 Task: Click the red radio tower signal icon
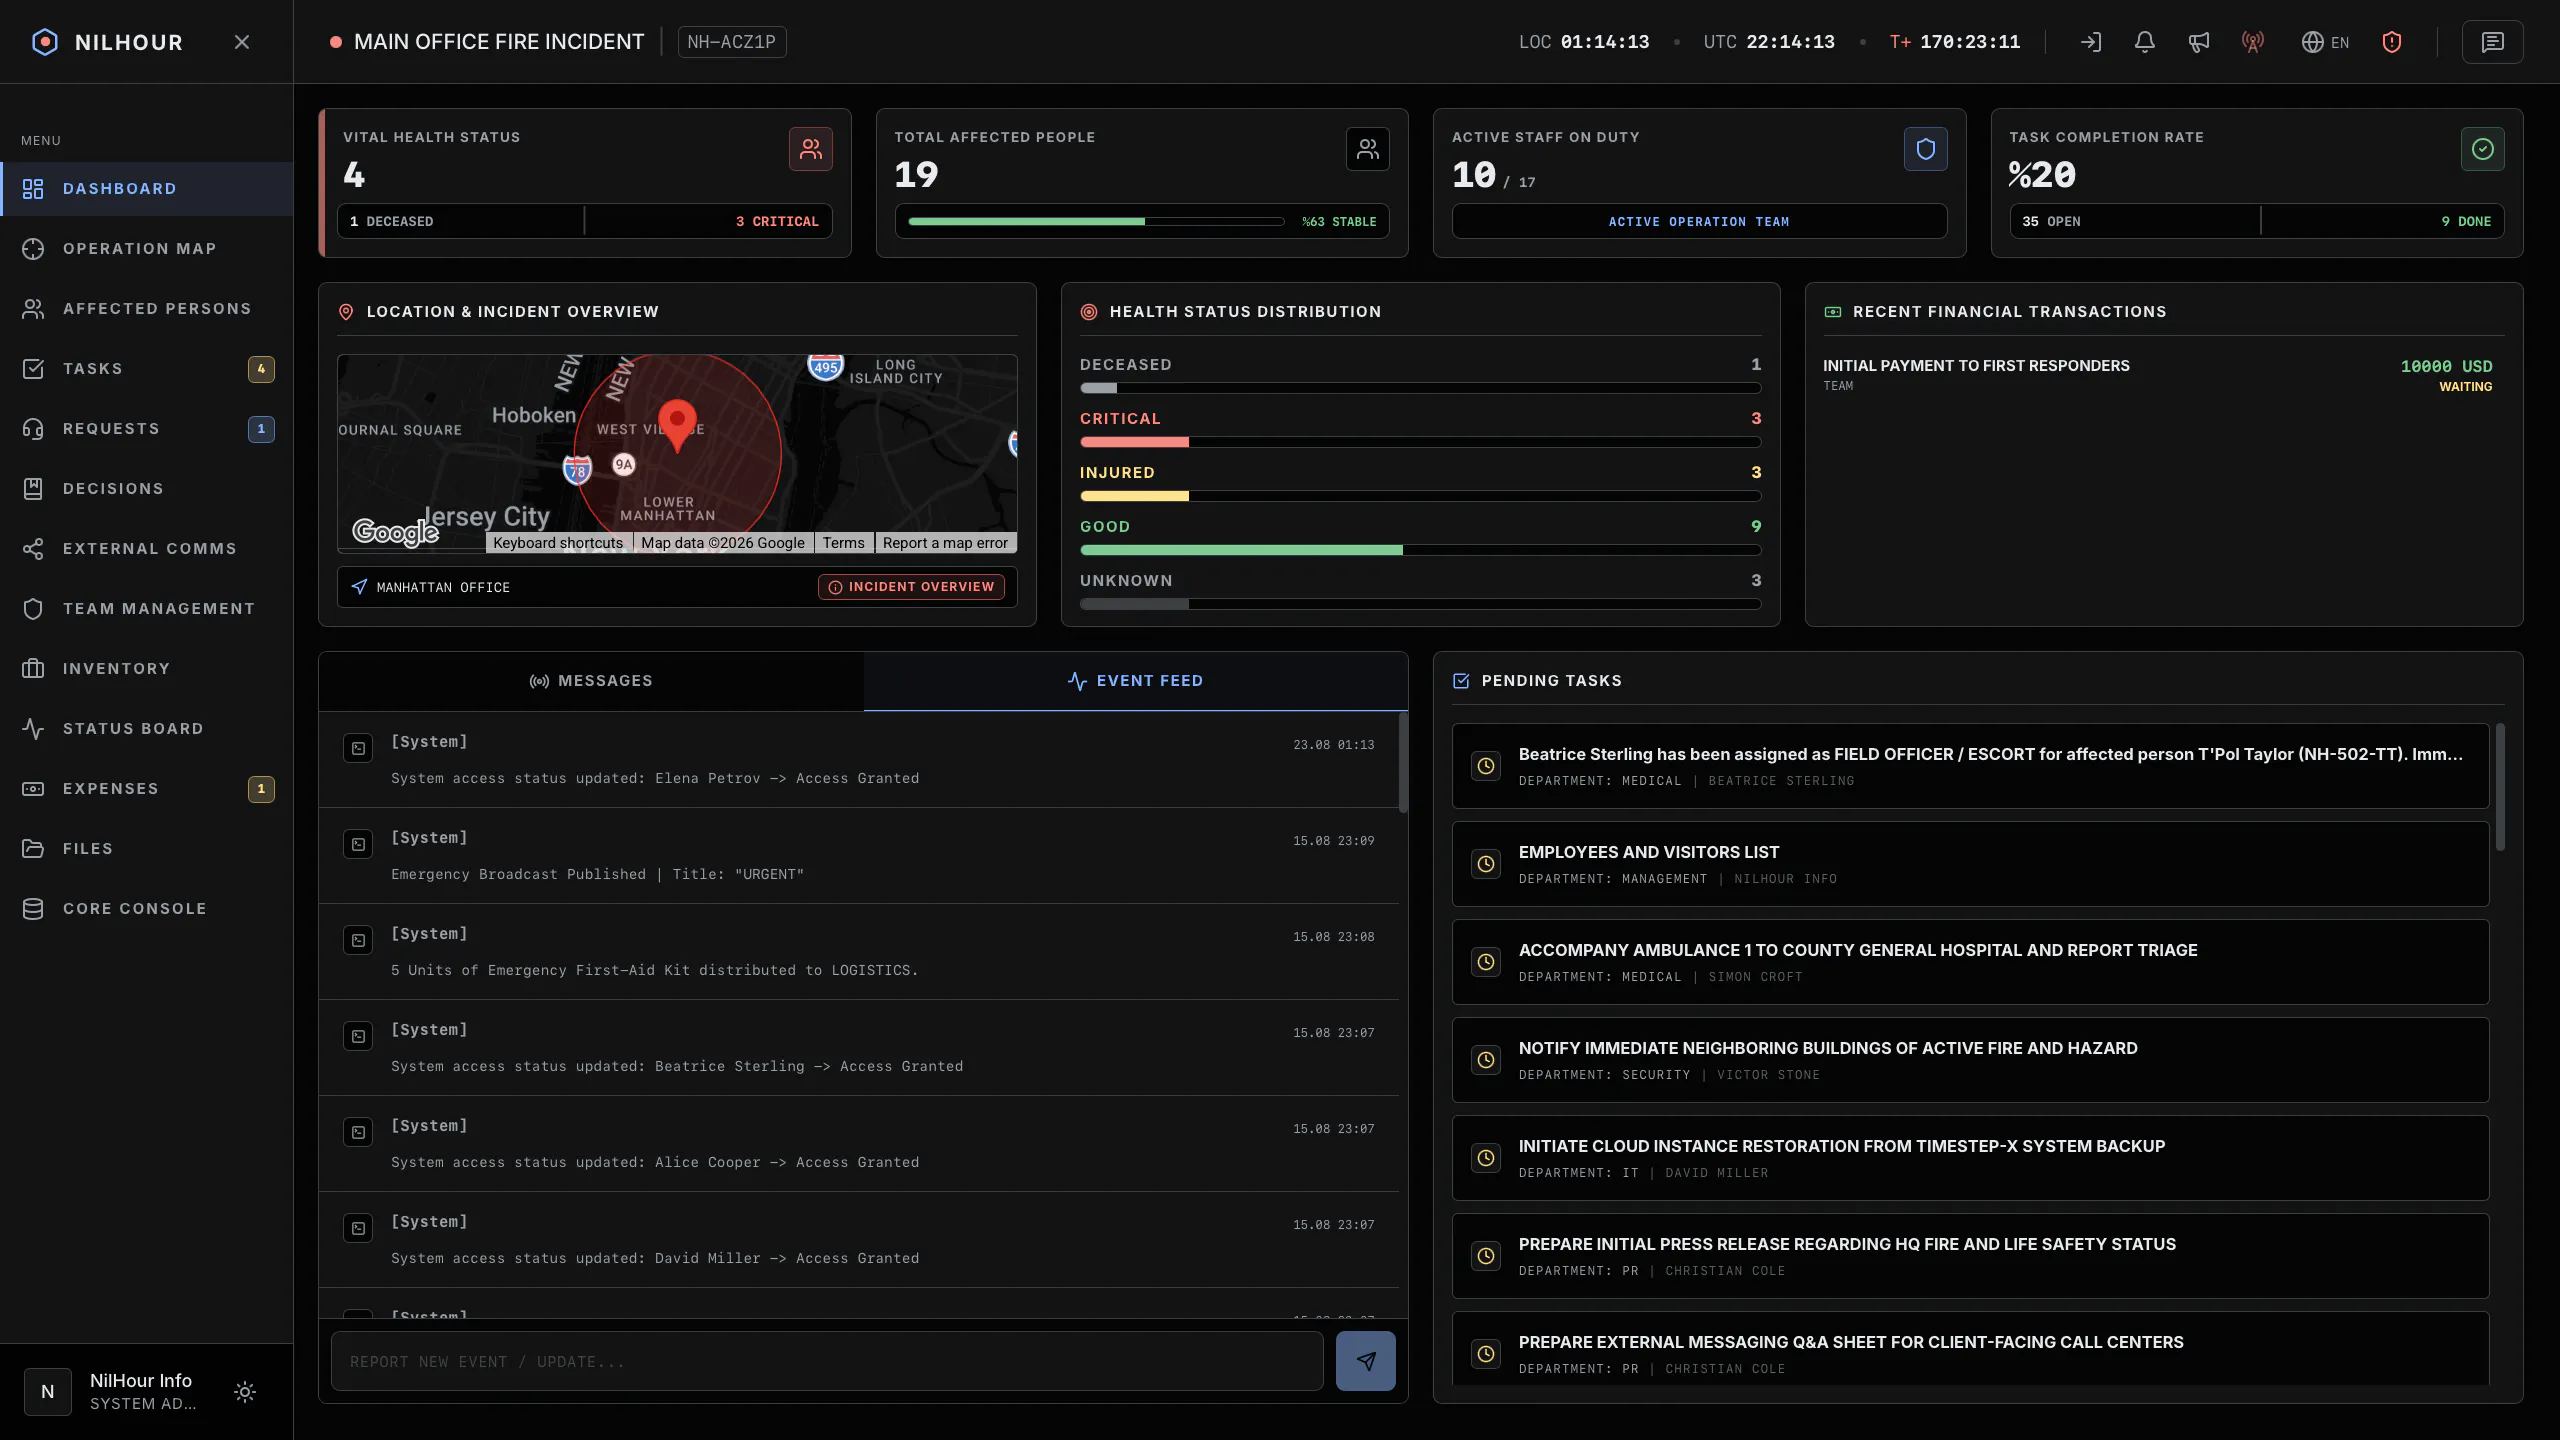(2253, 42)
